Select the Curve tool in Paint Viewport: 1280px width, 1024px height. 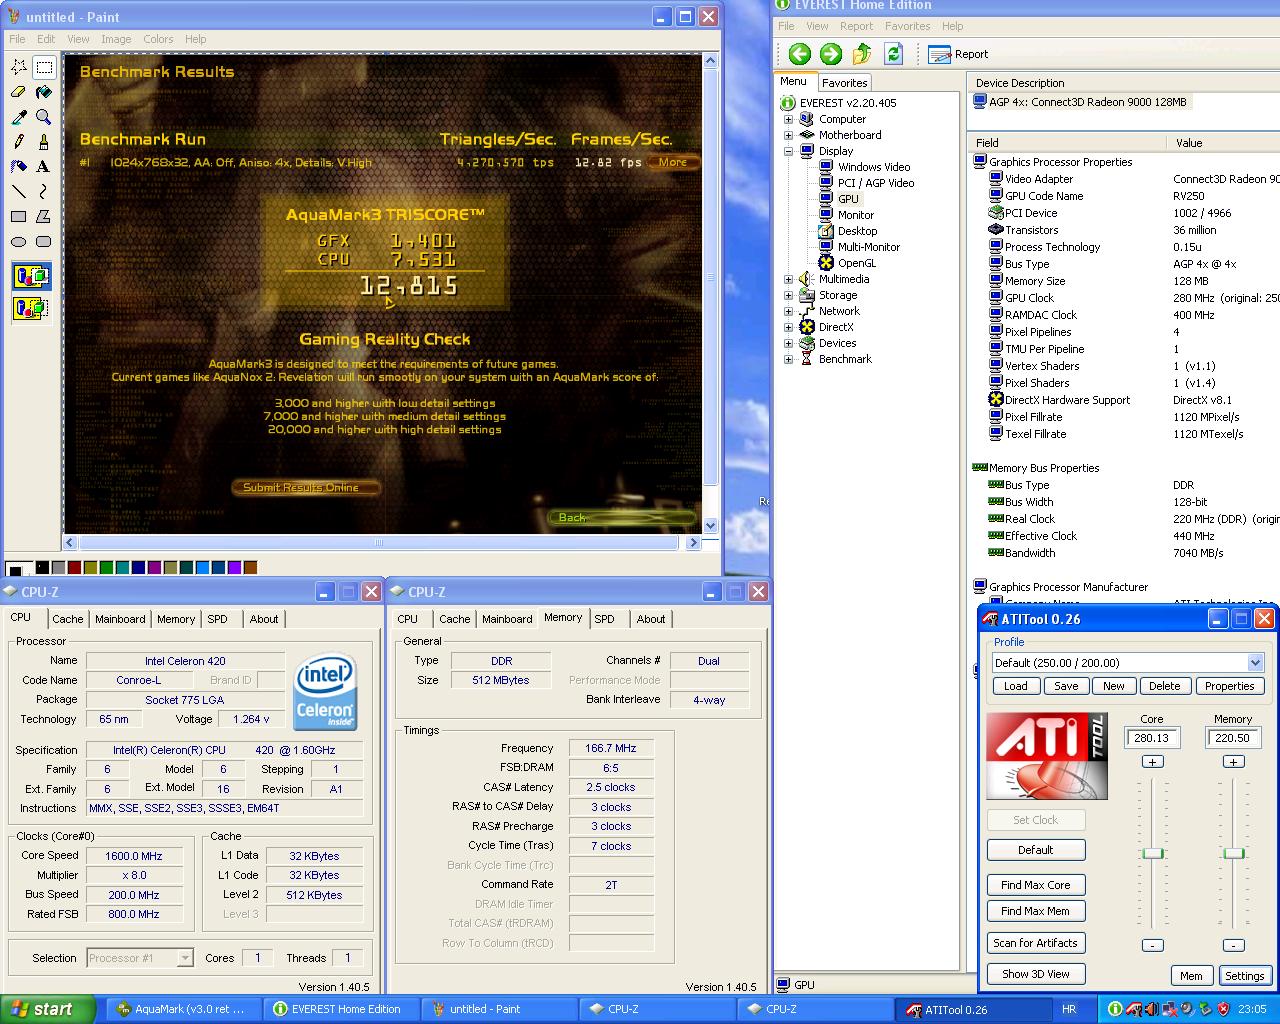44,192
